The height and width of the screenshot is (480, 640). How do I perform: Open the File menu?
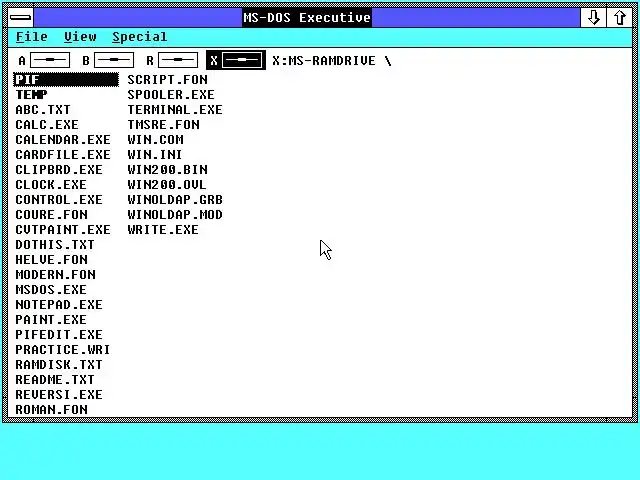pyautogui.click(x=32, y=37)
